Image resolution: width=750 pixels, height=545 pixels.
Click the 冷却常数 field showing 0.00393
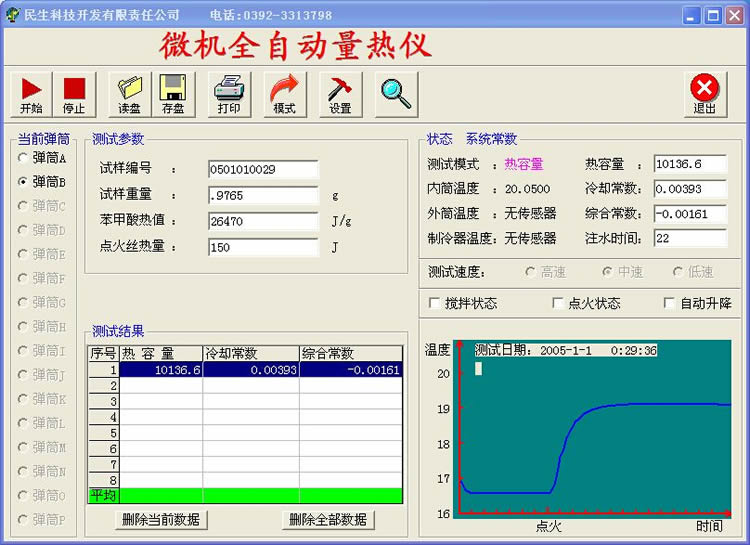(690, 189)
